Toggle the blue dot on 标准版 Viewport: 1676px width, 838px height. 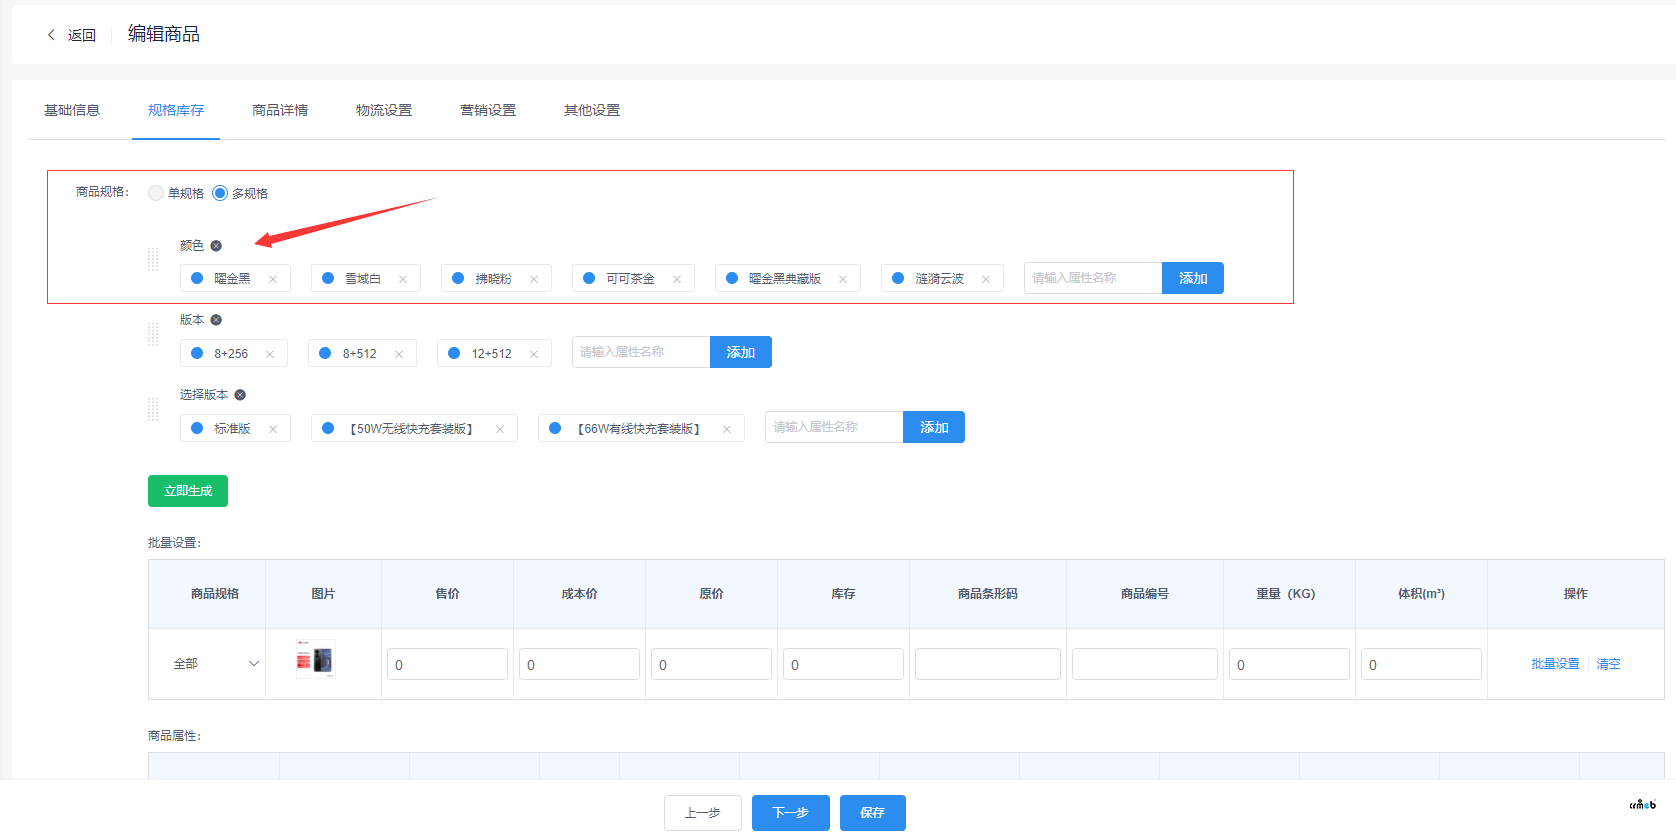197,428
